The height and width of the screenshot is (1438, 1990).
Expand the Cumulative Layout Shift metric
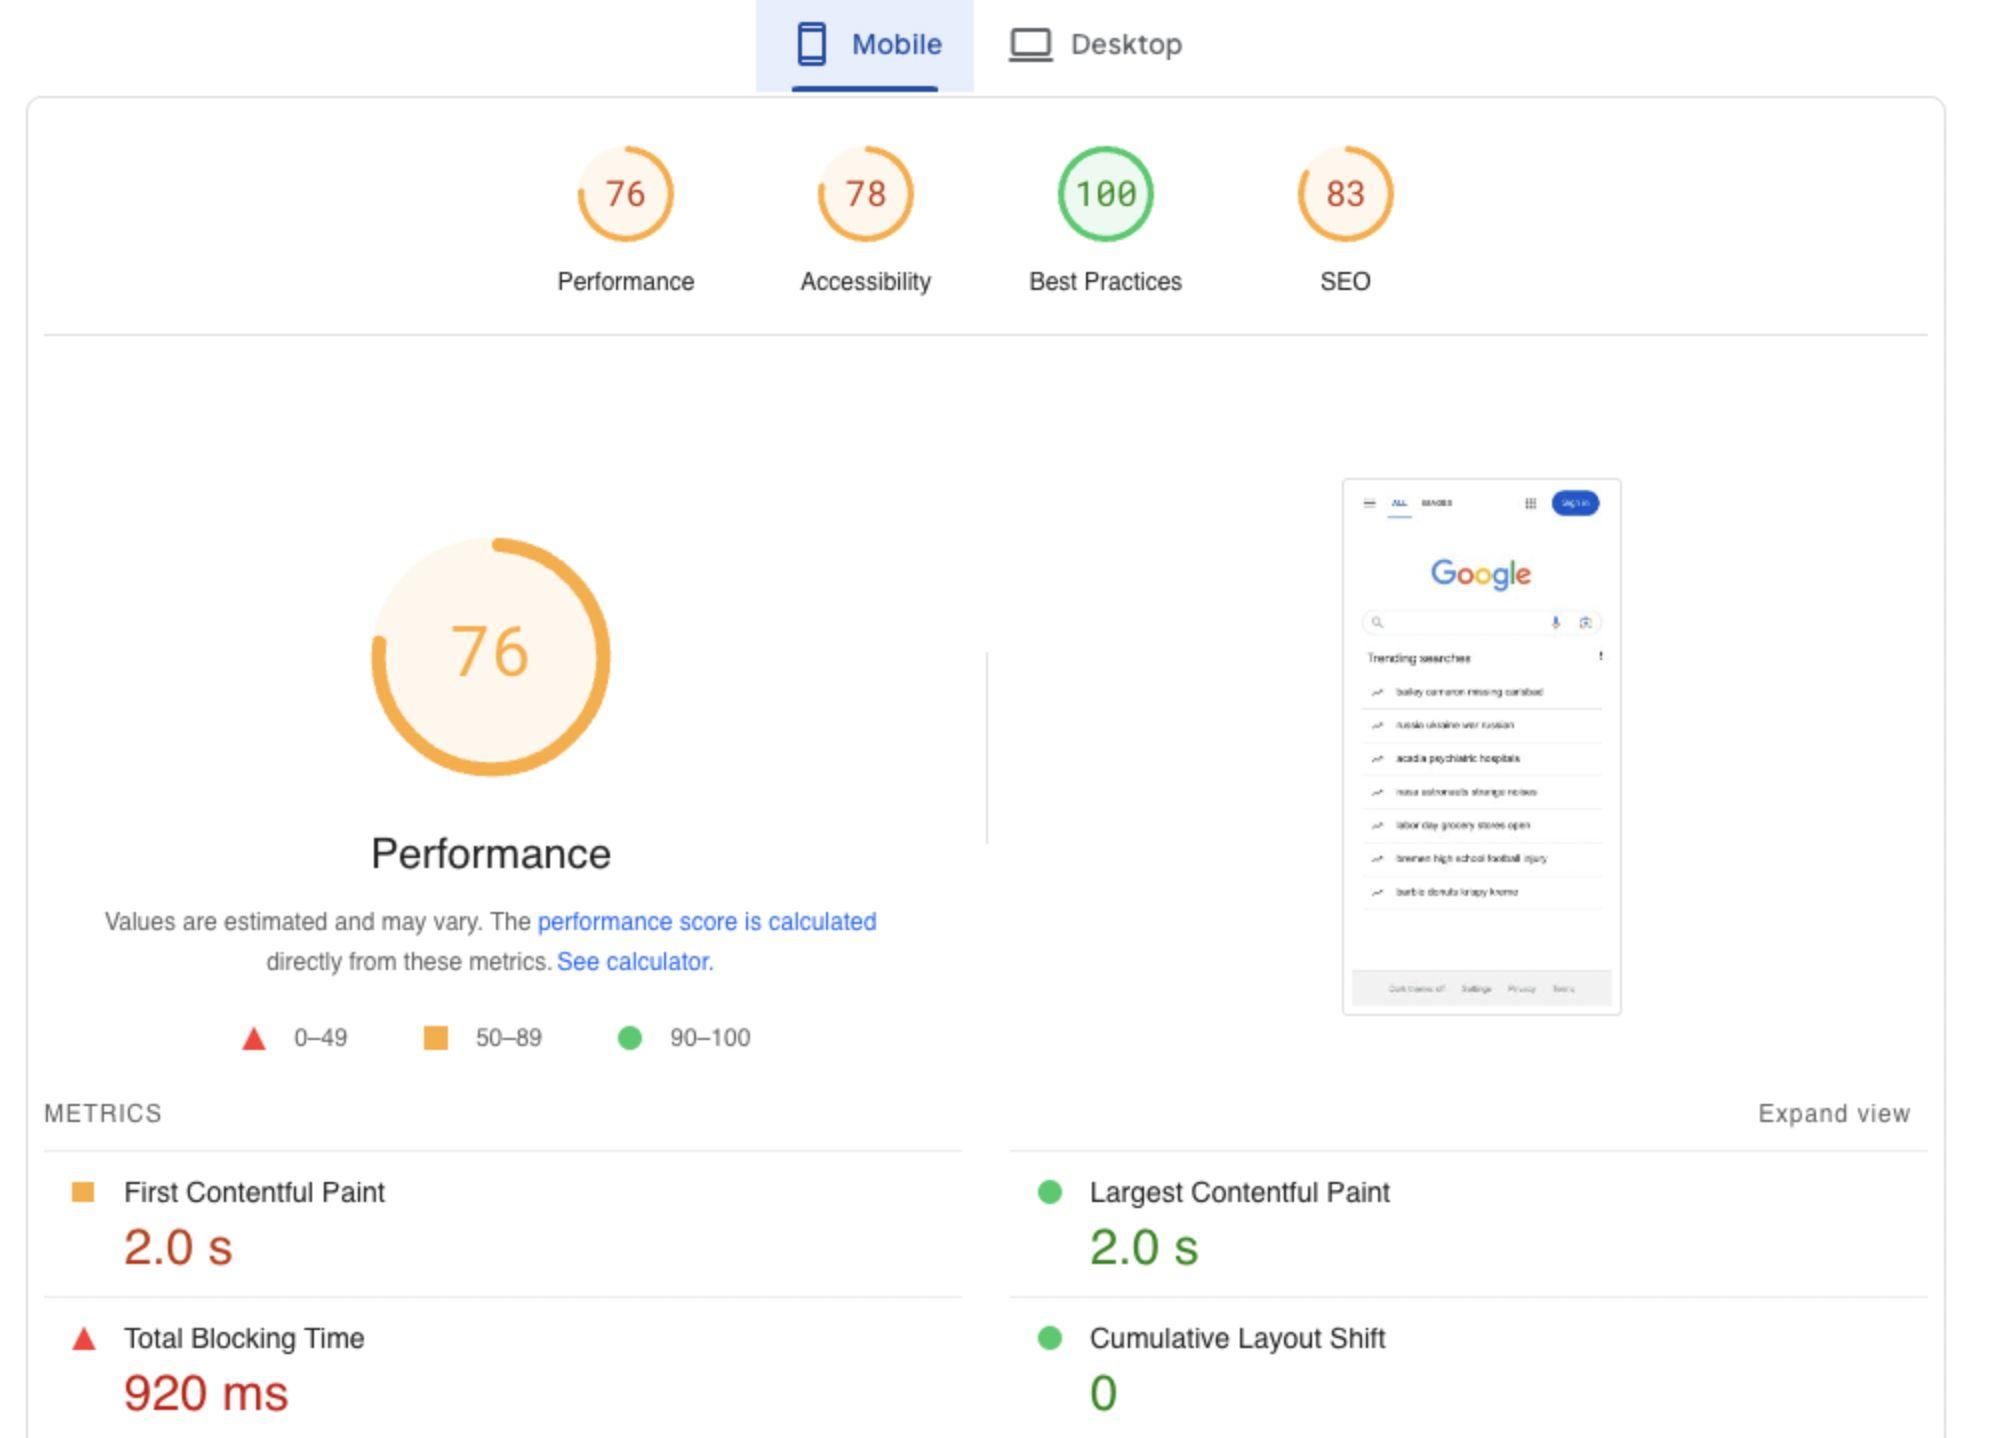click(x=1469, y=1368)
